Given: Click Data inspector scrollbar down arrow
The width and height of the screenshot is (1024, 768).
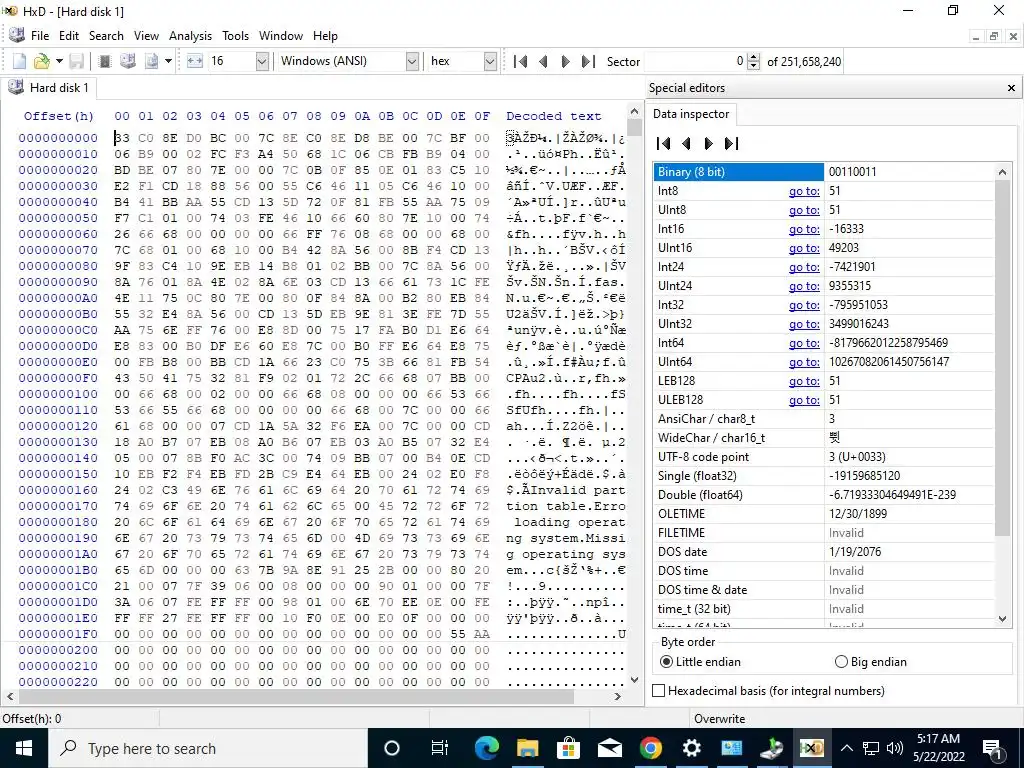Looking at the screenshot, I should pos(1002,618).
